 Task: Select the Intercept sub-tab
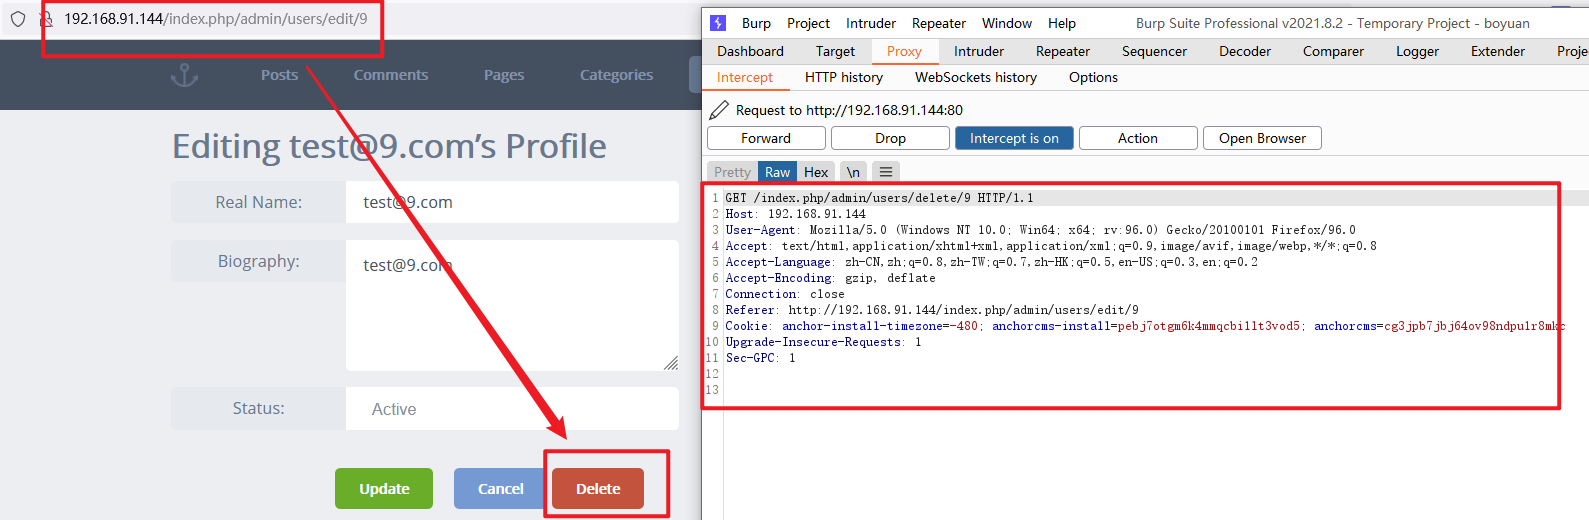pyautogui.click(x=745, y=77)
